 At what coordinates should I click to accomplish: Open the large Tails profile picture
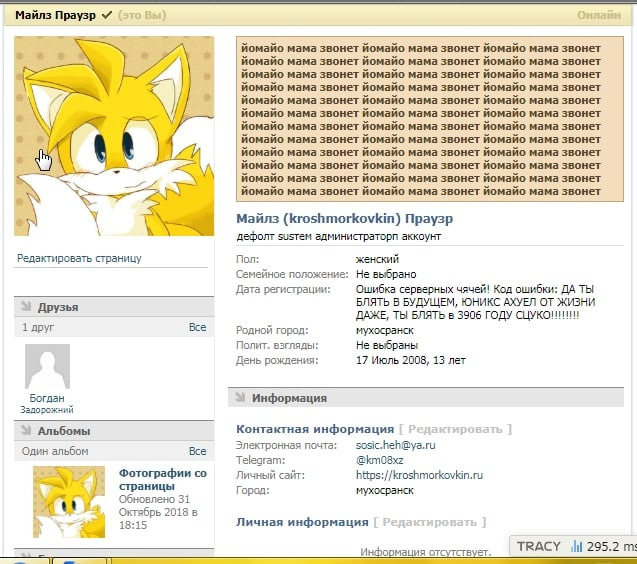[x=114, y=136]
